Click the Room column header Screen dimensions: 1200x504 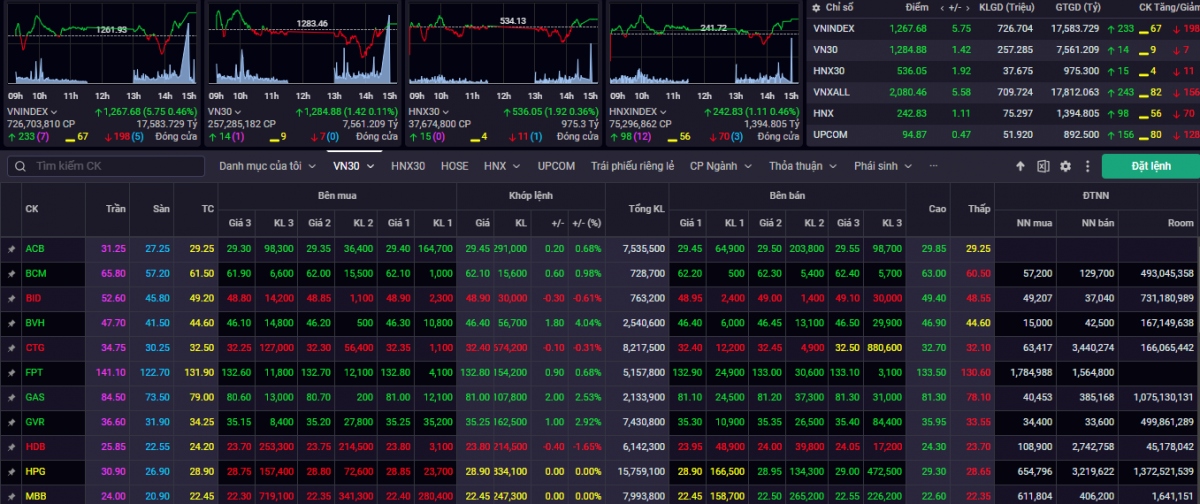[x=1180, y=223]
